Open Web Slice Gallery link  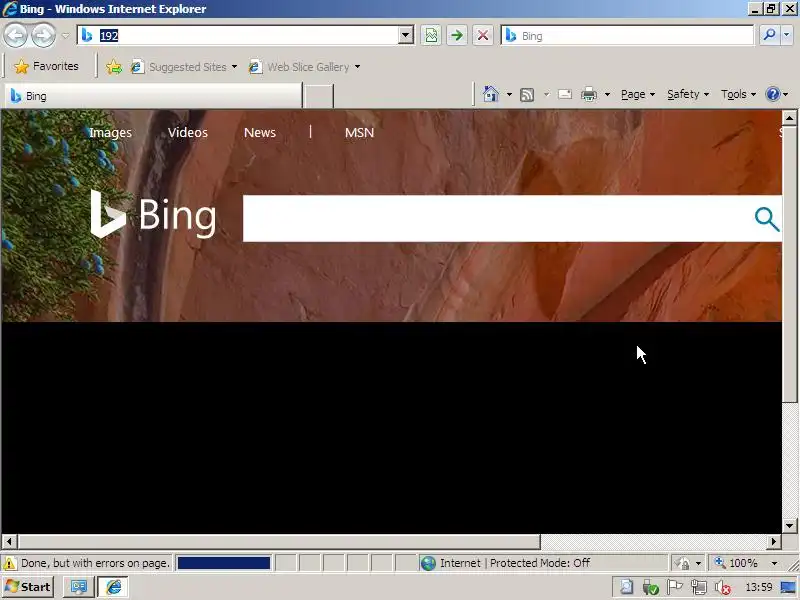pos(299,67)
